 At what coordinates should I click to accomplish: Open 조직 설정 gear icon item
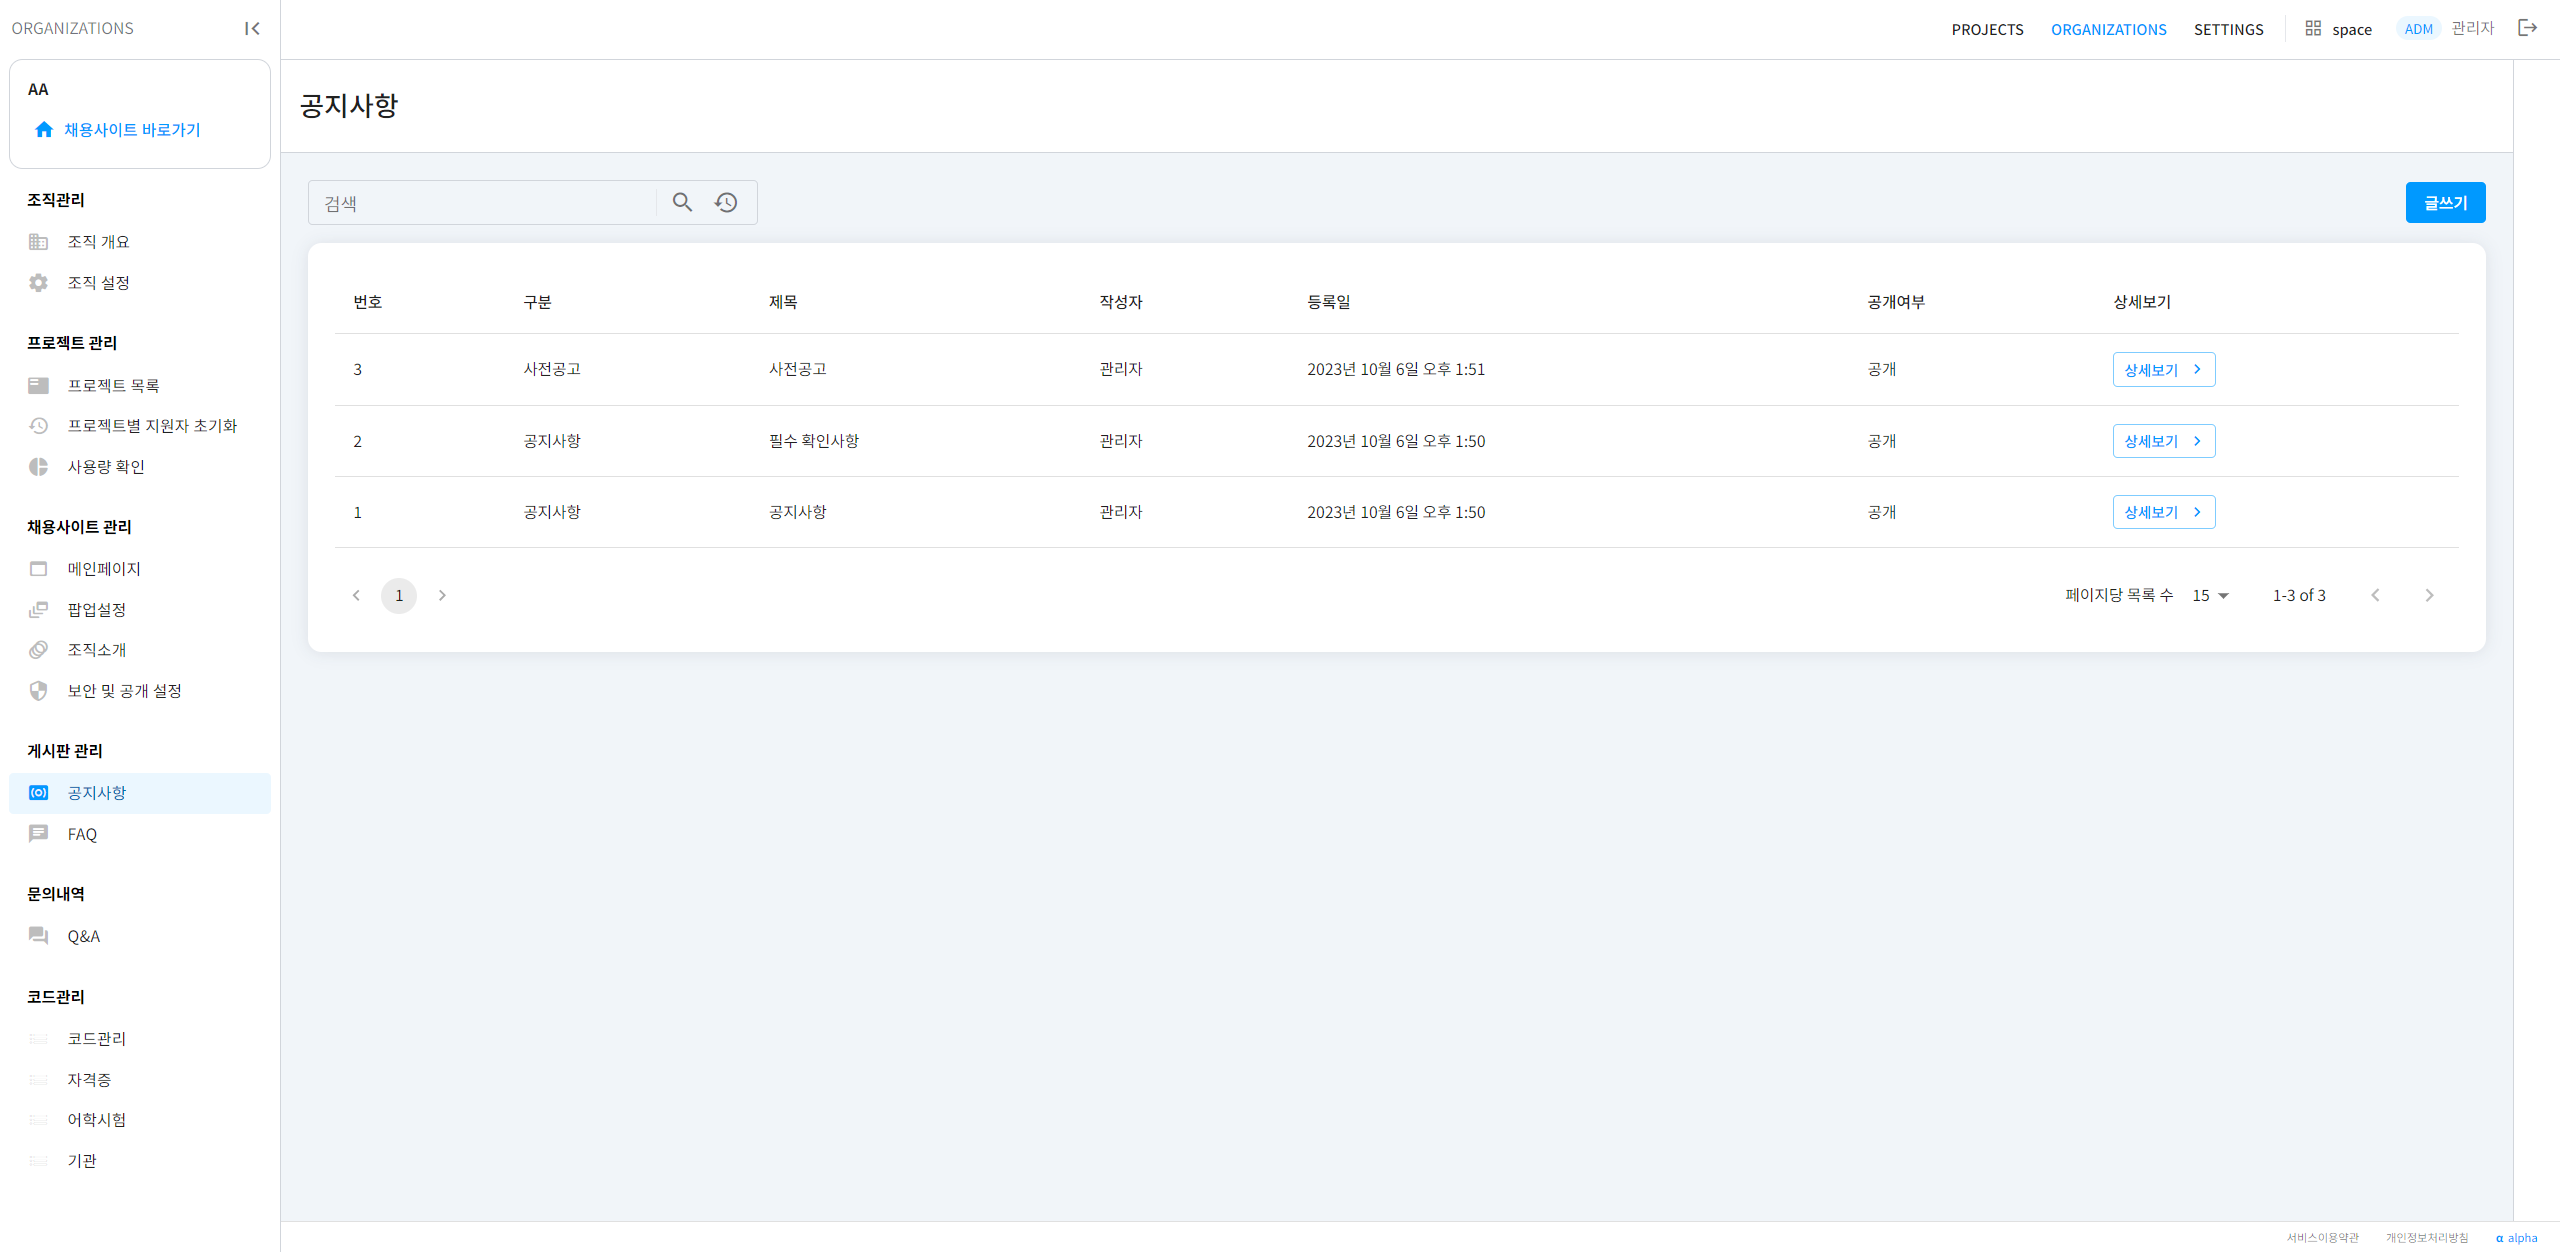pyautogui.click(x=38, y=283)
